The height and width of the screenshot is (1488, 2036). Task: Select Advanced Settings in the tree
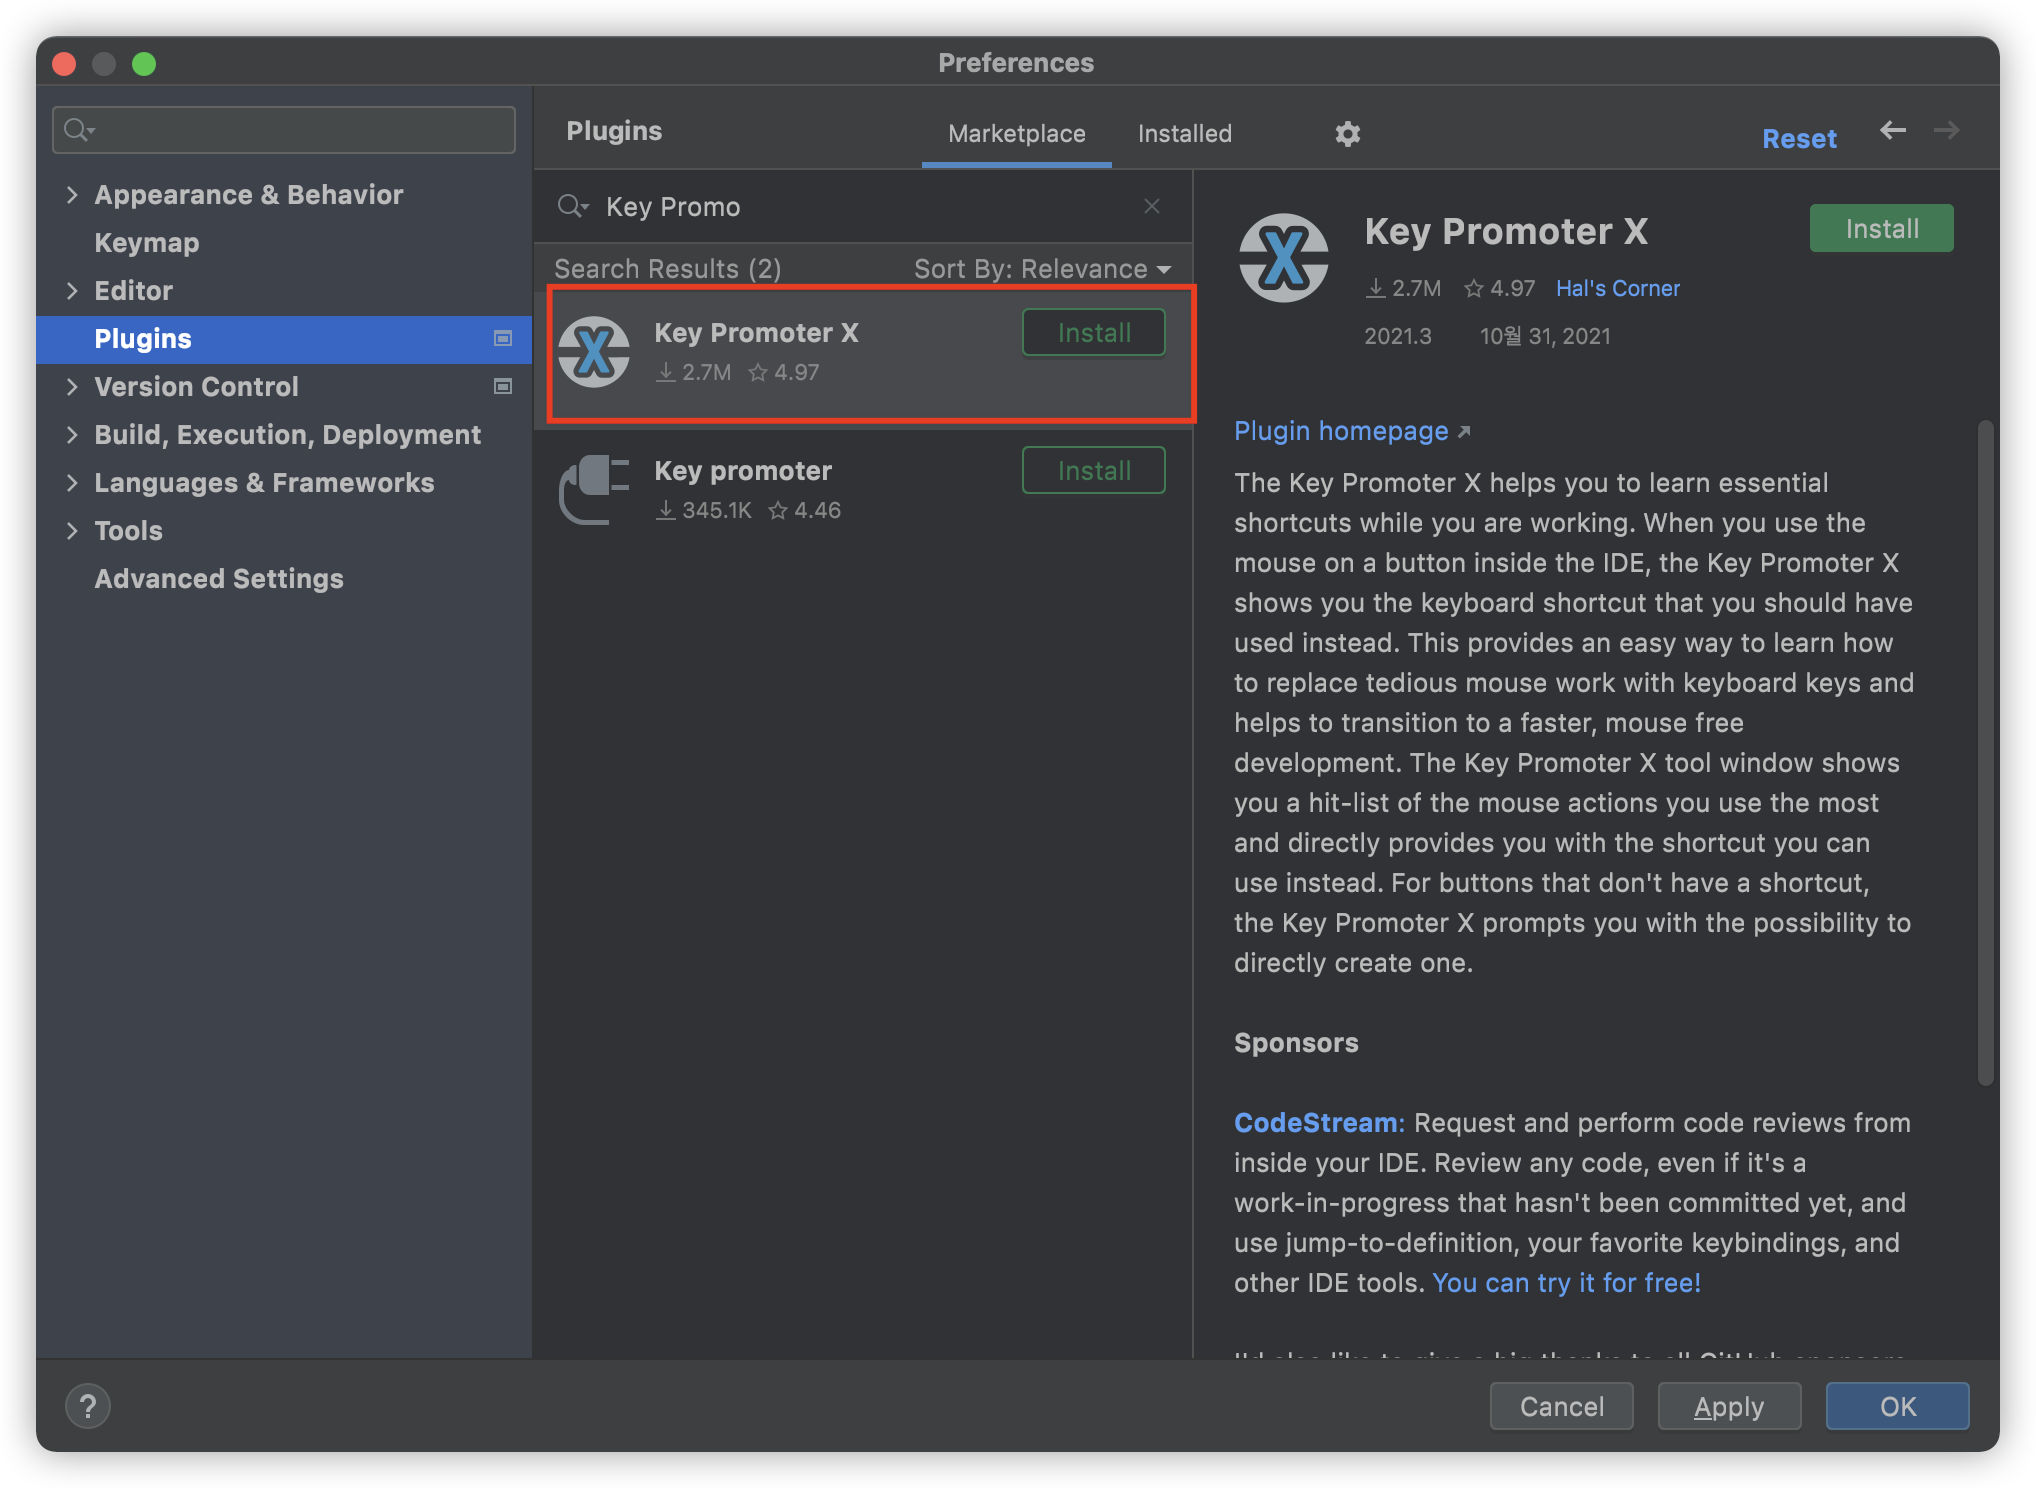click(219, 578)
